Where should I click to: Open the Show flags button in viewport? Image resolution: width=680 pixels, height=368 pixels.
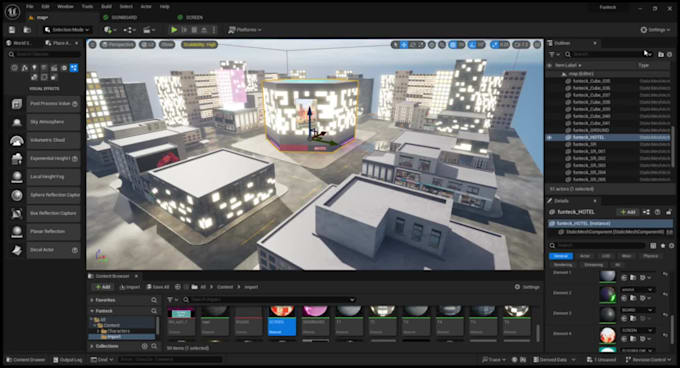tap(167, 45)
